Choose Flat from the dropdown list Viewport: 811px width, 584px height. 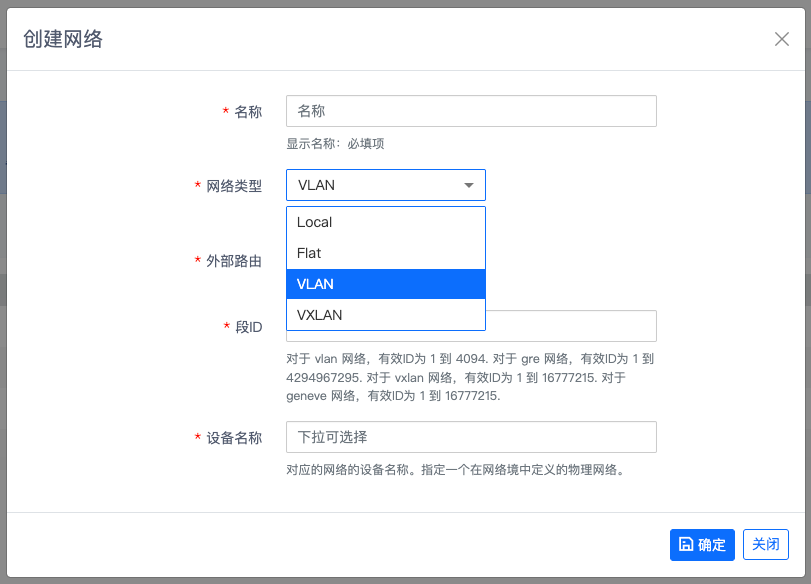pyautogui.click(x=385, y=253)
